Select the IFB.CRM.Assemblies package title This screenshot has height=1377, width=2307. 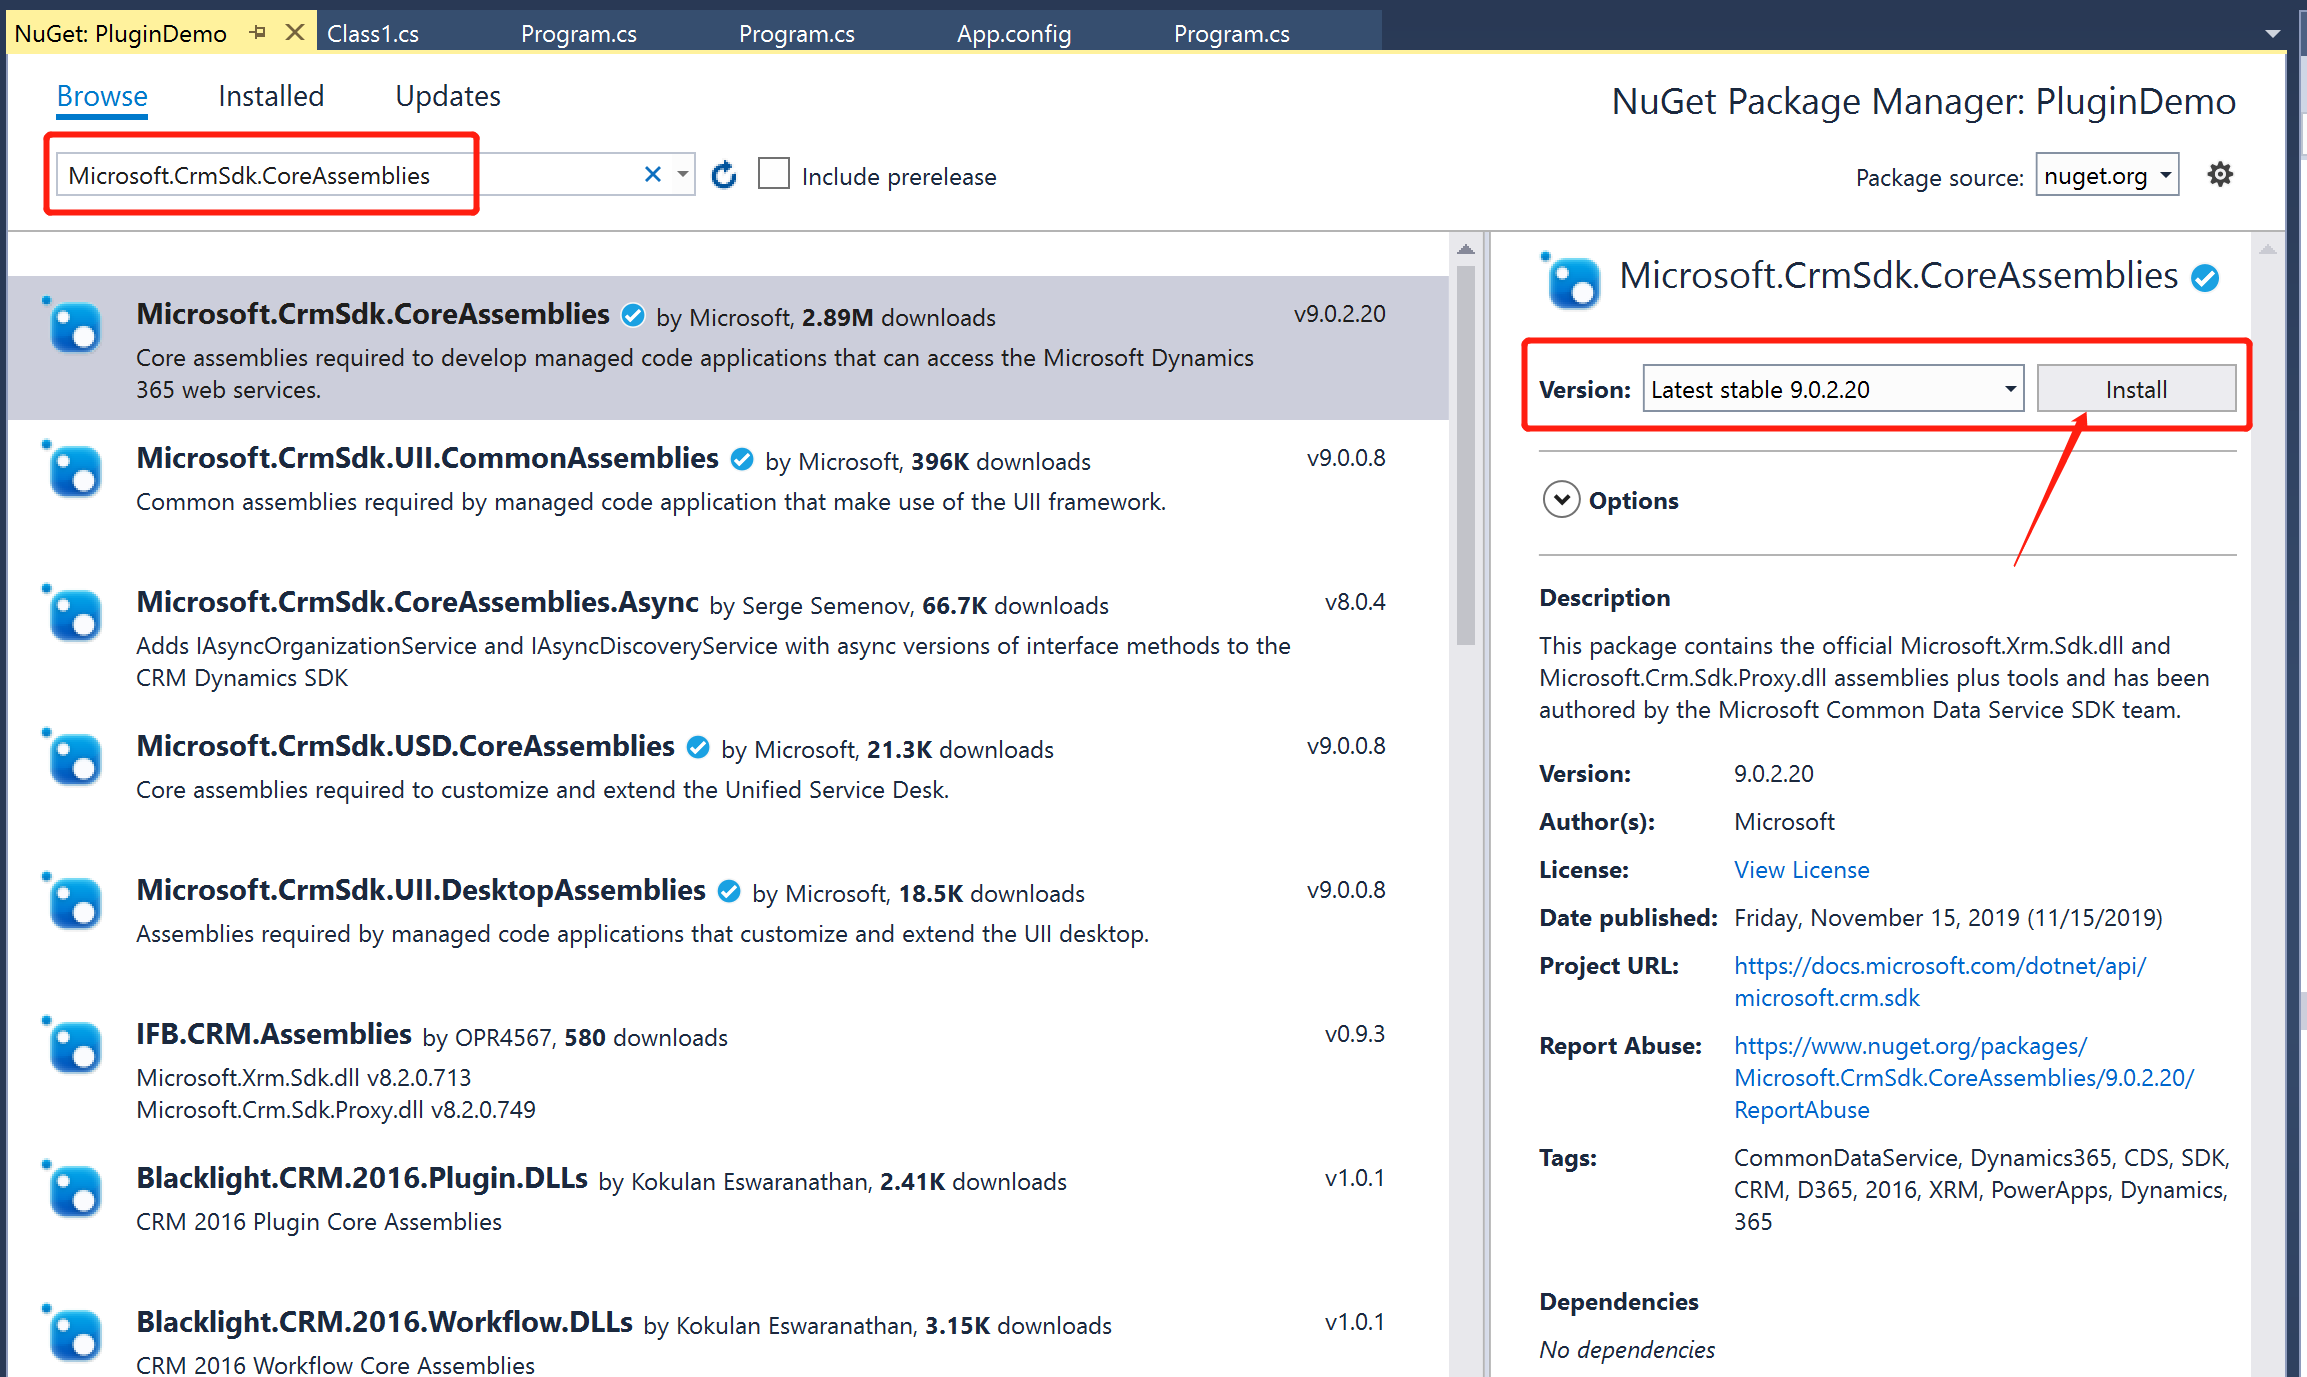(x=274, y=1034)
